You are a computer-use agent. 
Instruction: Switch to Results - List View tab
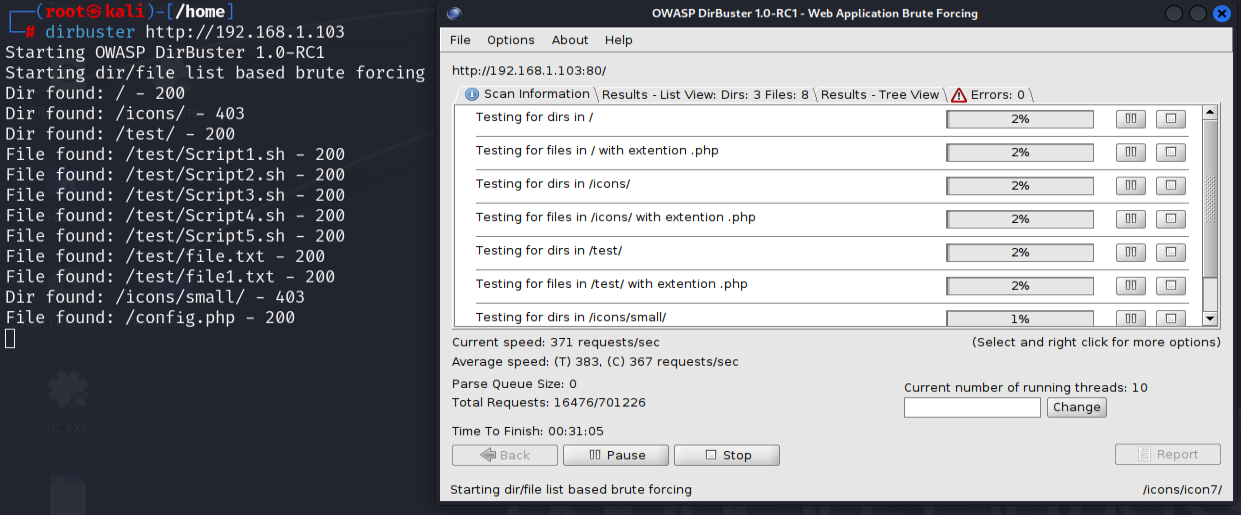pyautogui.click(x=705, y=95)
